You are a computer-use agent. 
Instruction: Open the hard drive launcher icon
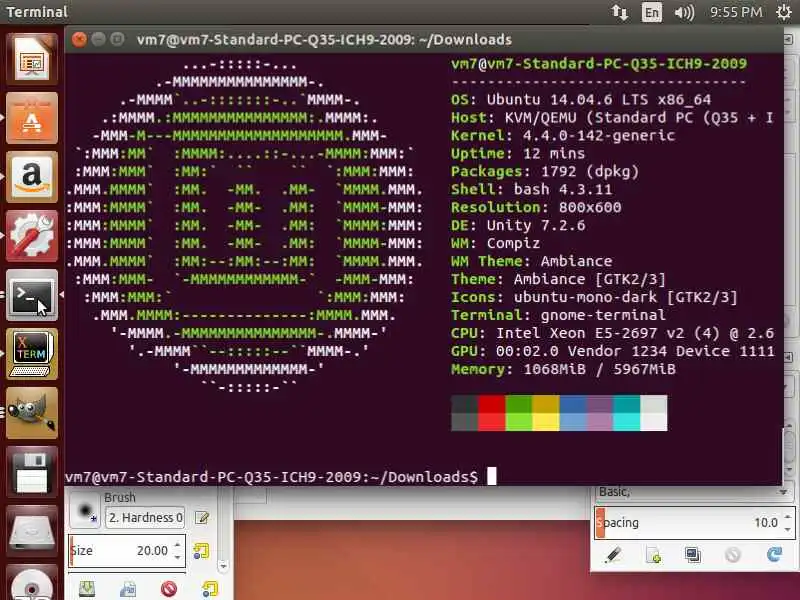(x=32, y=531)
